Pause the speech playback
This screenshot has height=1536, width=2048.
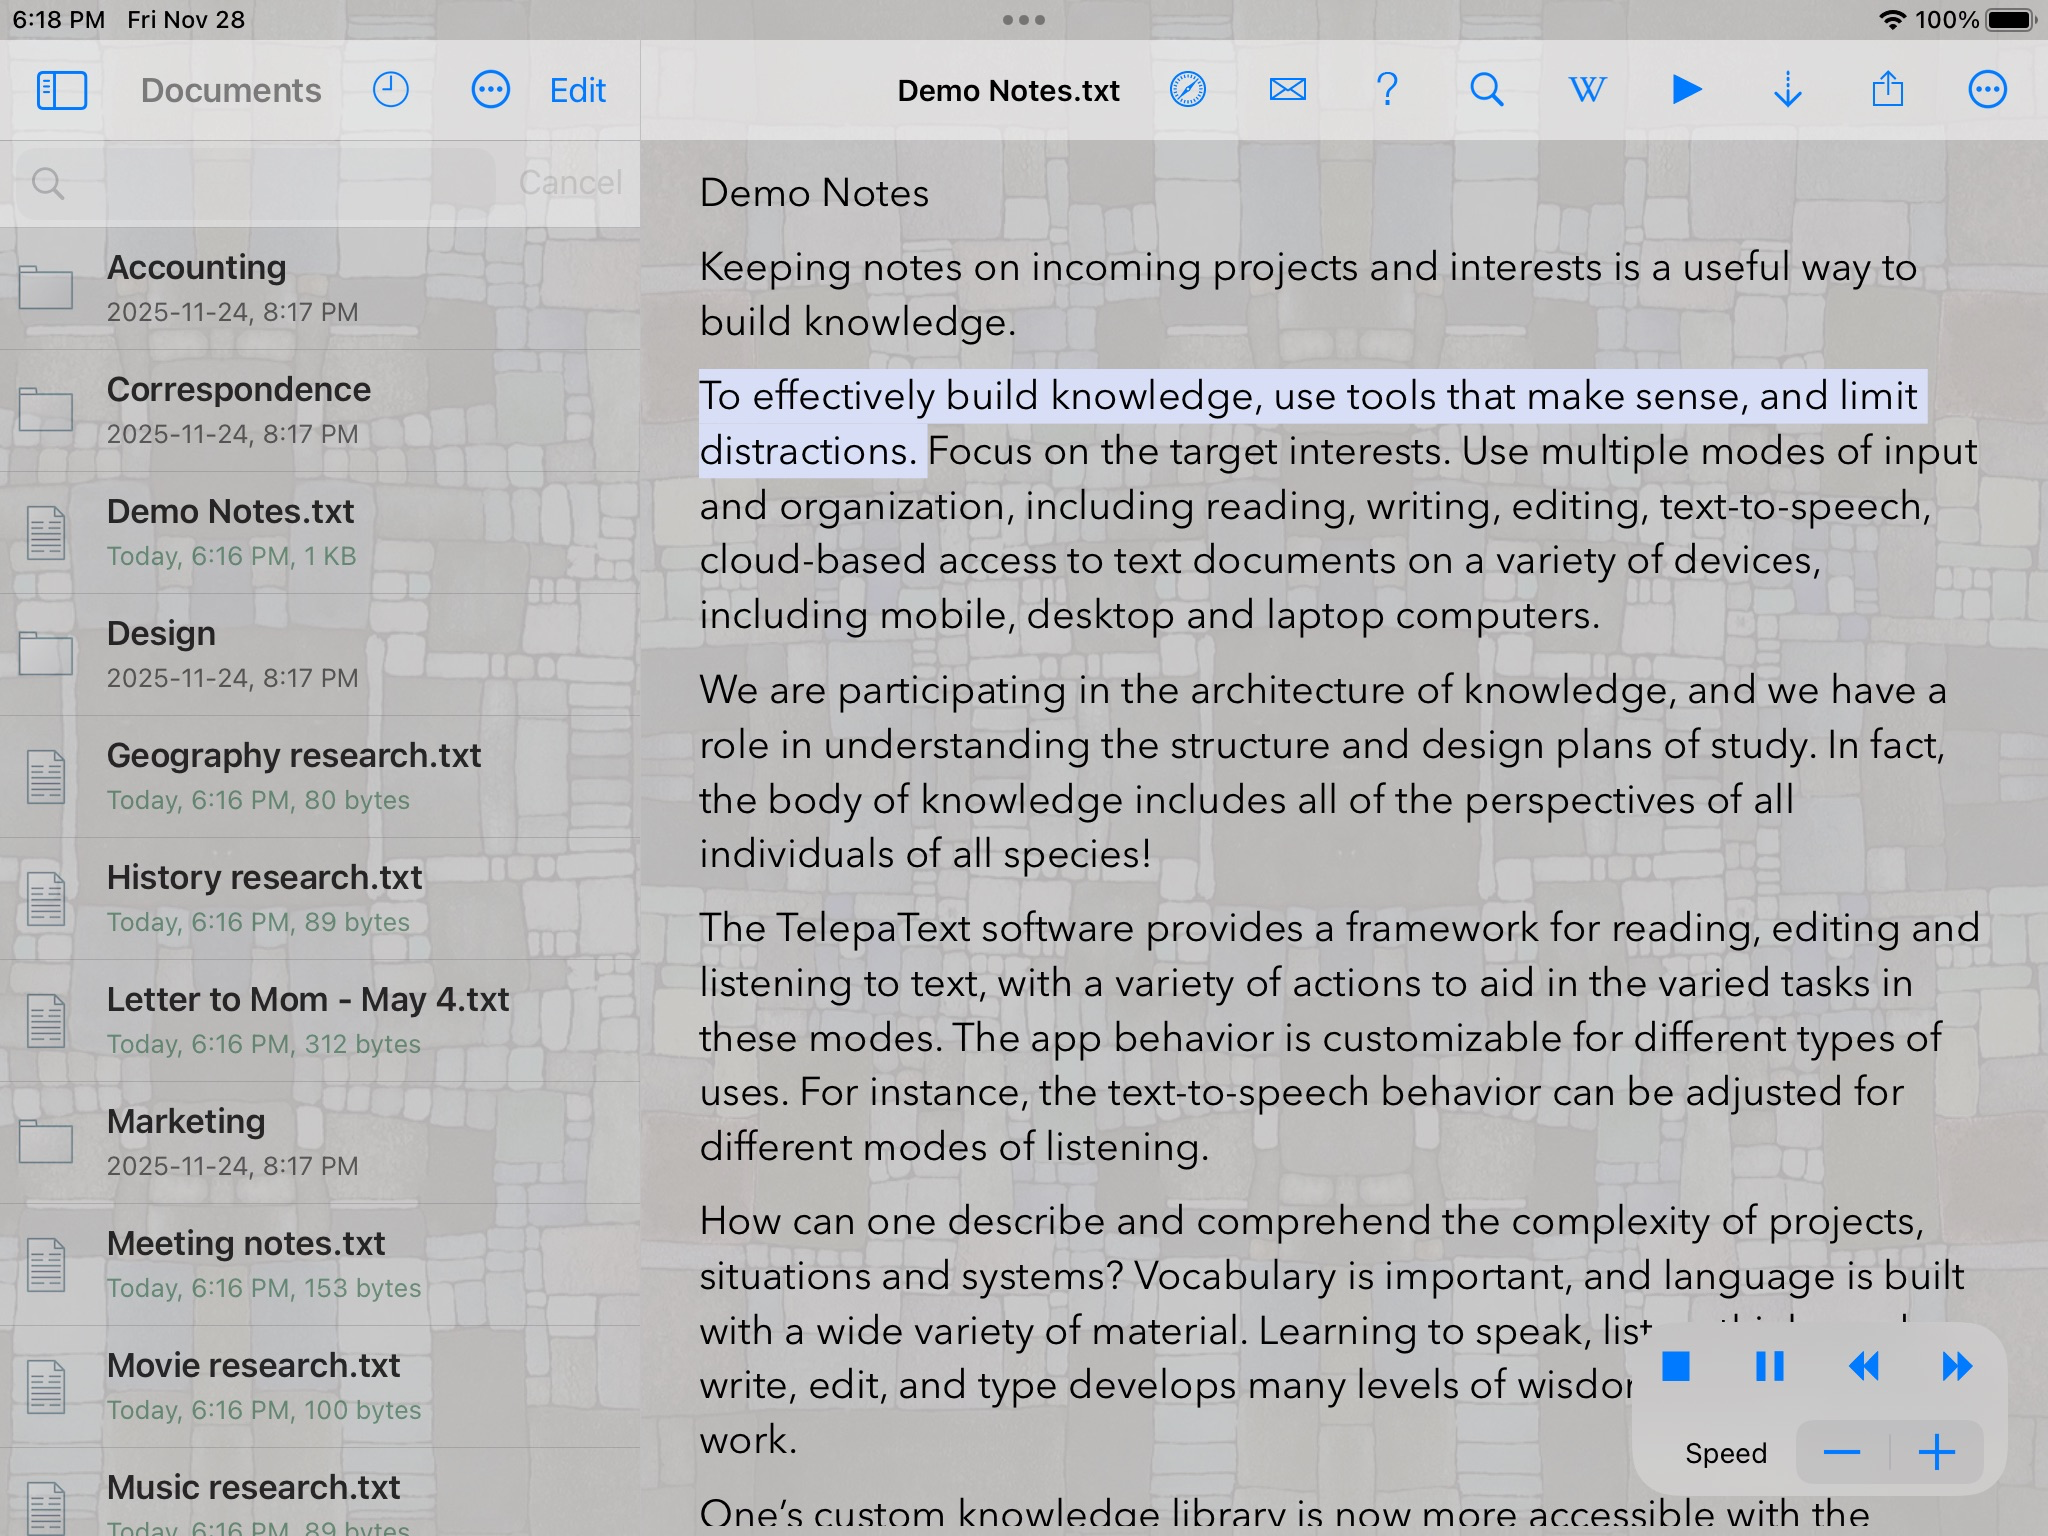[x=1770, y=1366]
